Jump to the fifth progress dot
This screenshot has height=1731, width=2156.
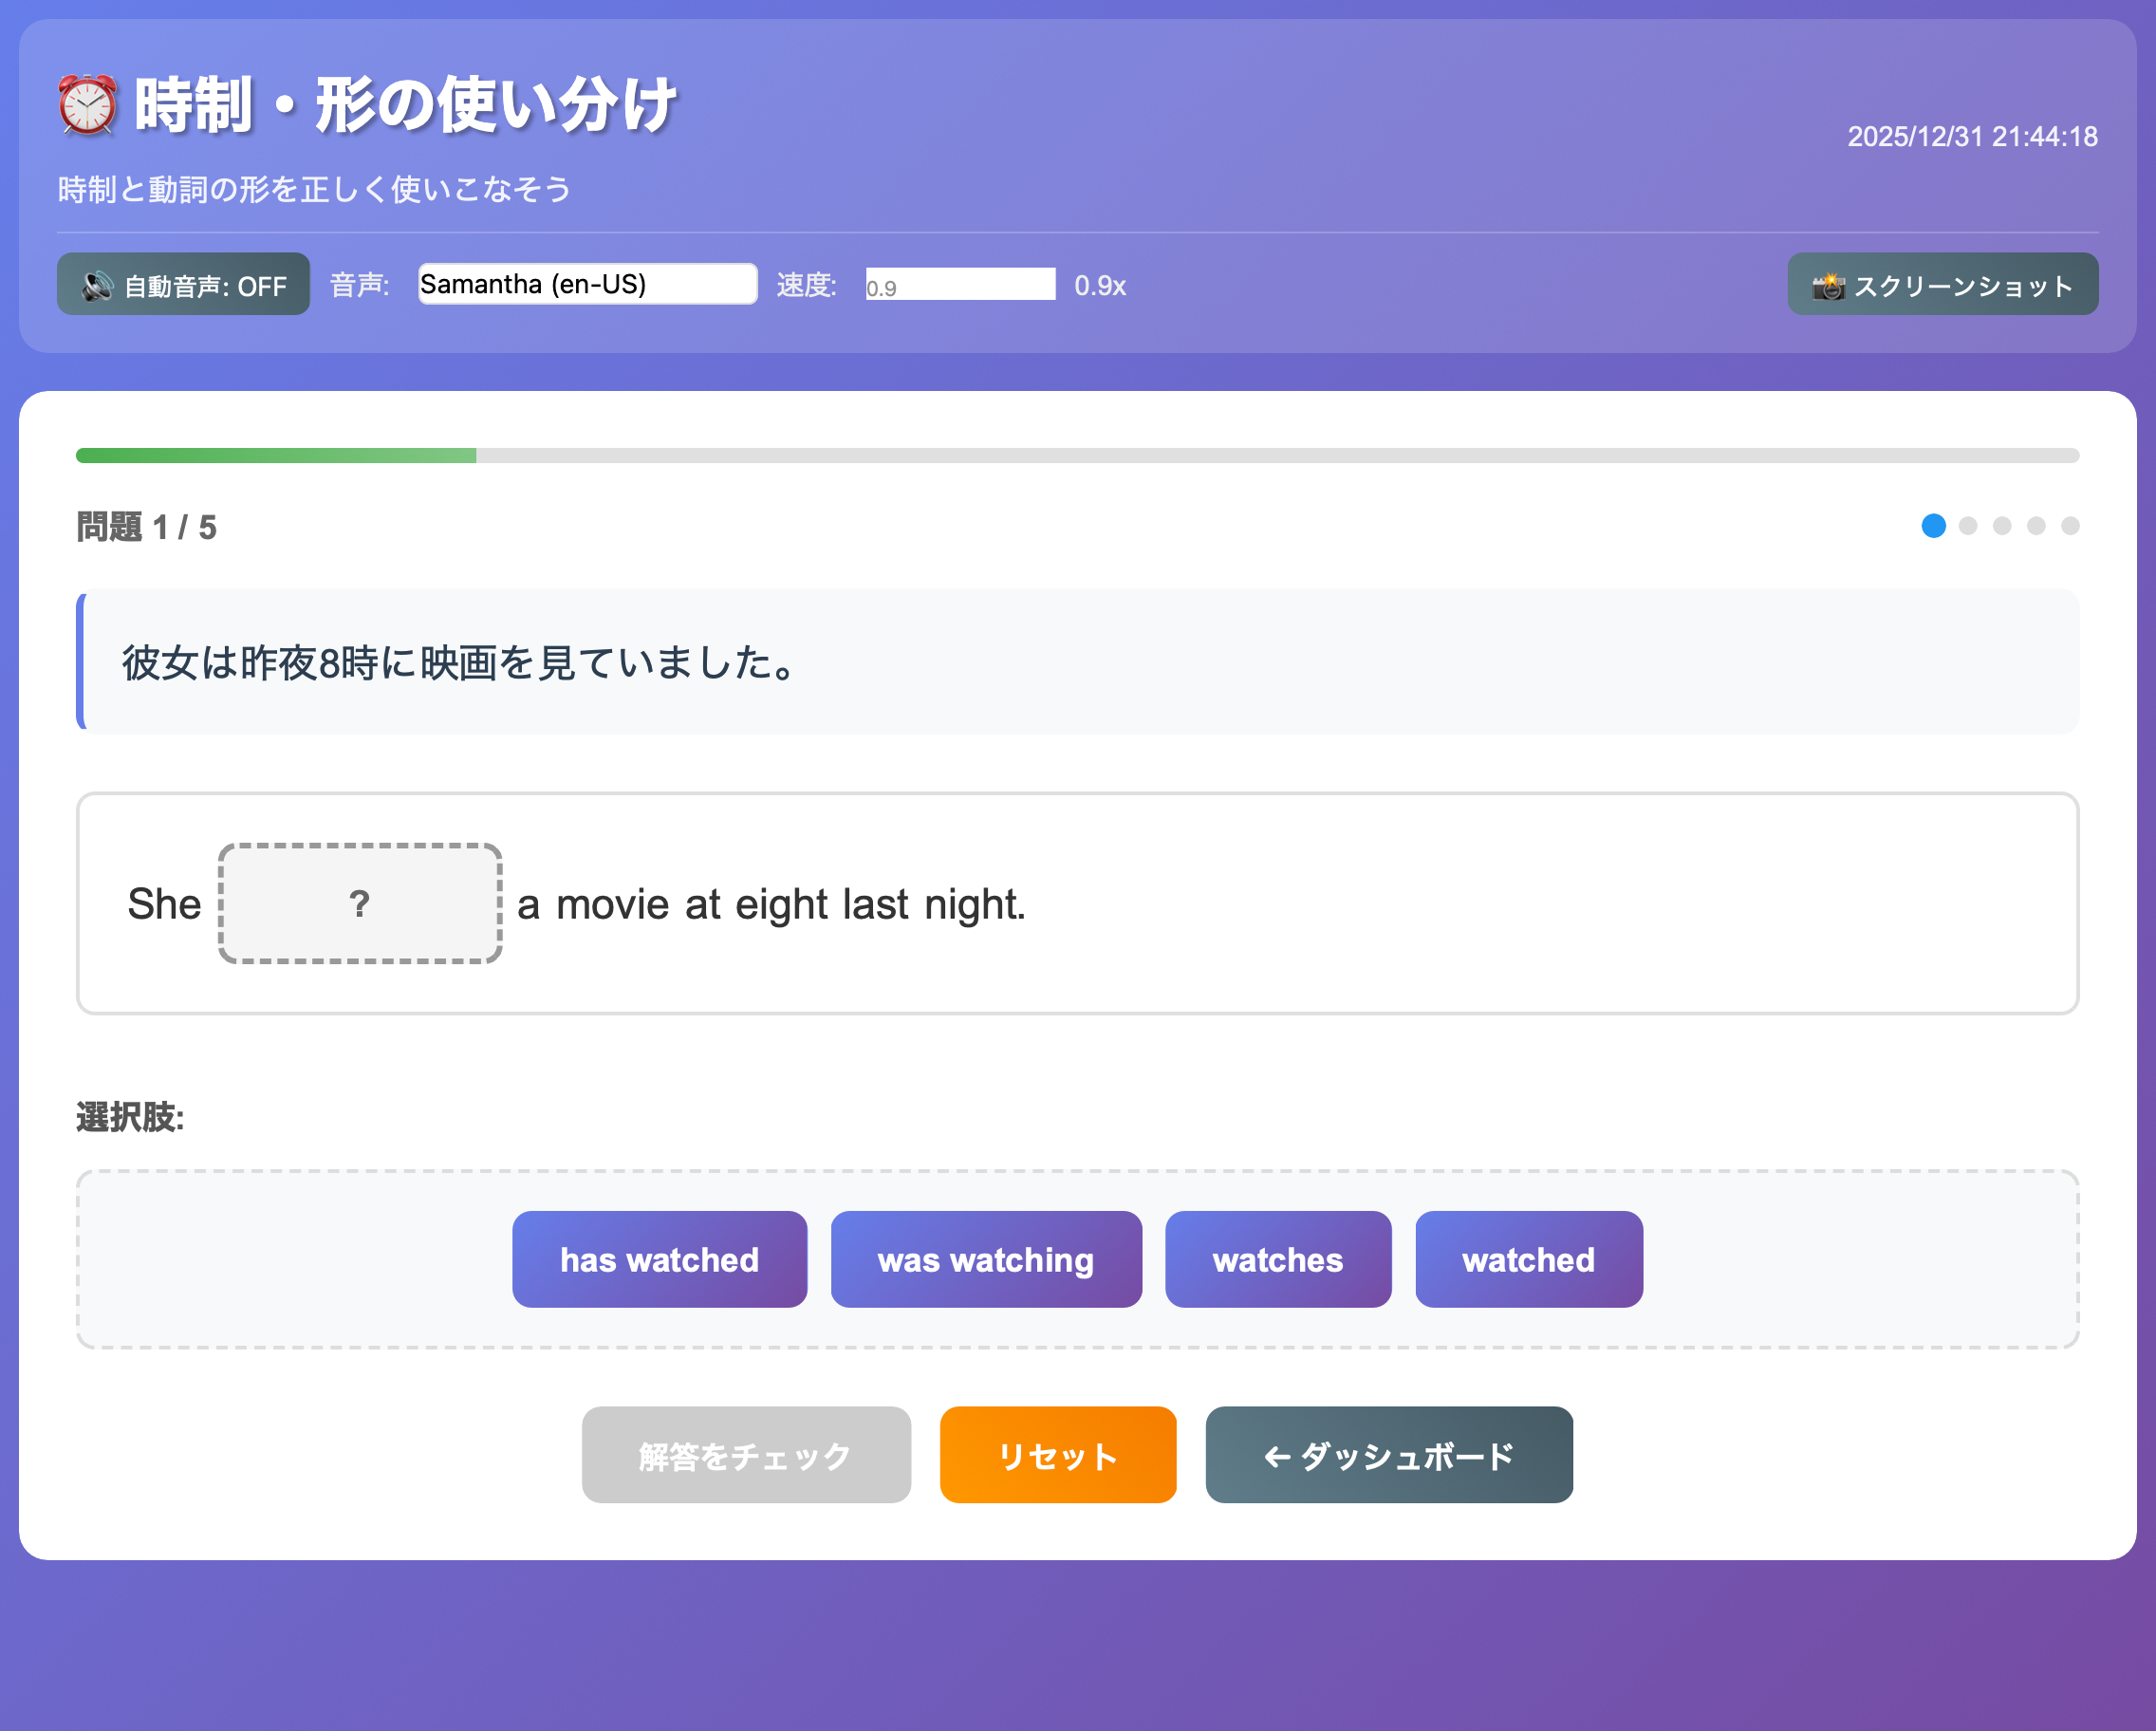pyautogui.click(x=2069, y=526)
